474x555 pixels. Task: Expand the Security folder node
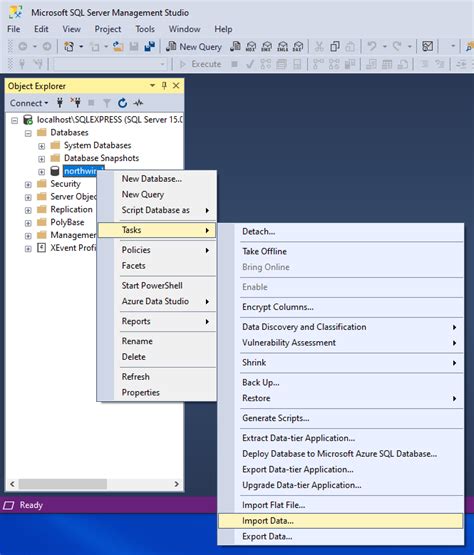[28, 184]
